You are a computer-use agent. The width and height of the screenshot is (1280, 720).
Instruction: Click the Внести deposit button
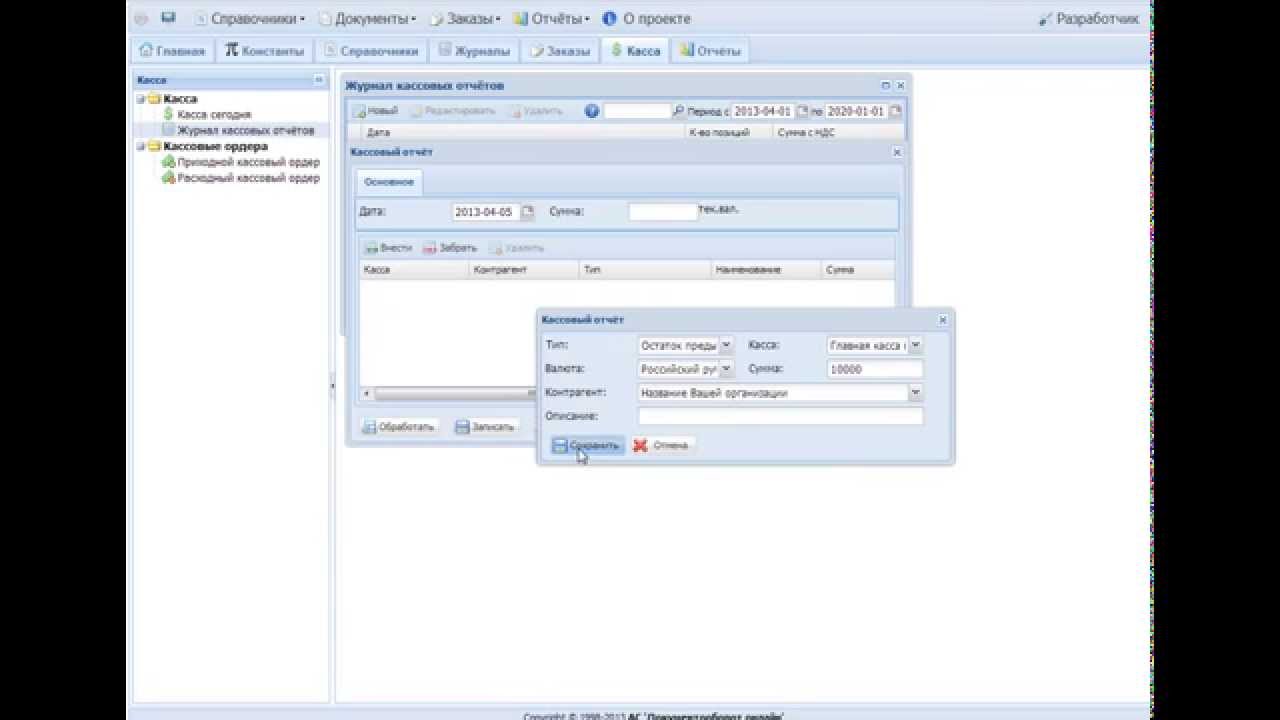(388, 247)
